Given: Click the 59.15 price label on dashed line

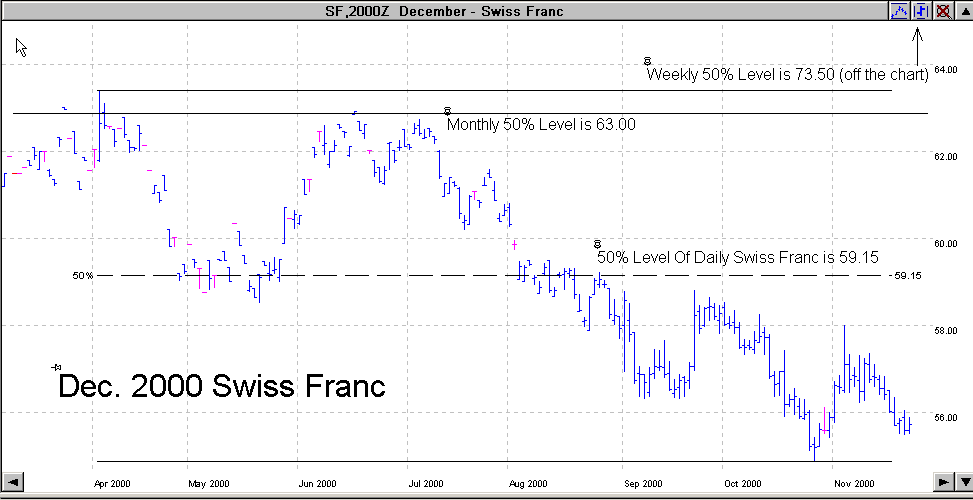Looking at the screenshot, I should tap(907, 275).
